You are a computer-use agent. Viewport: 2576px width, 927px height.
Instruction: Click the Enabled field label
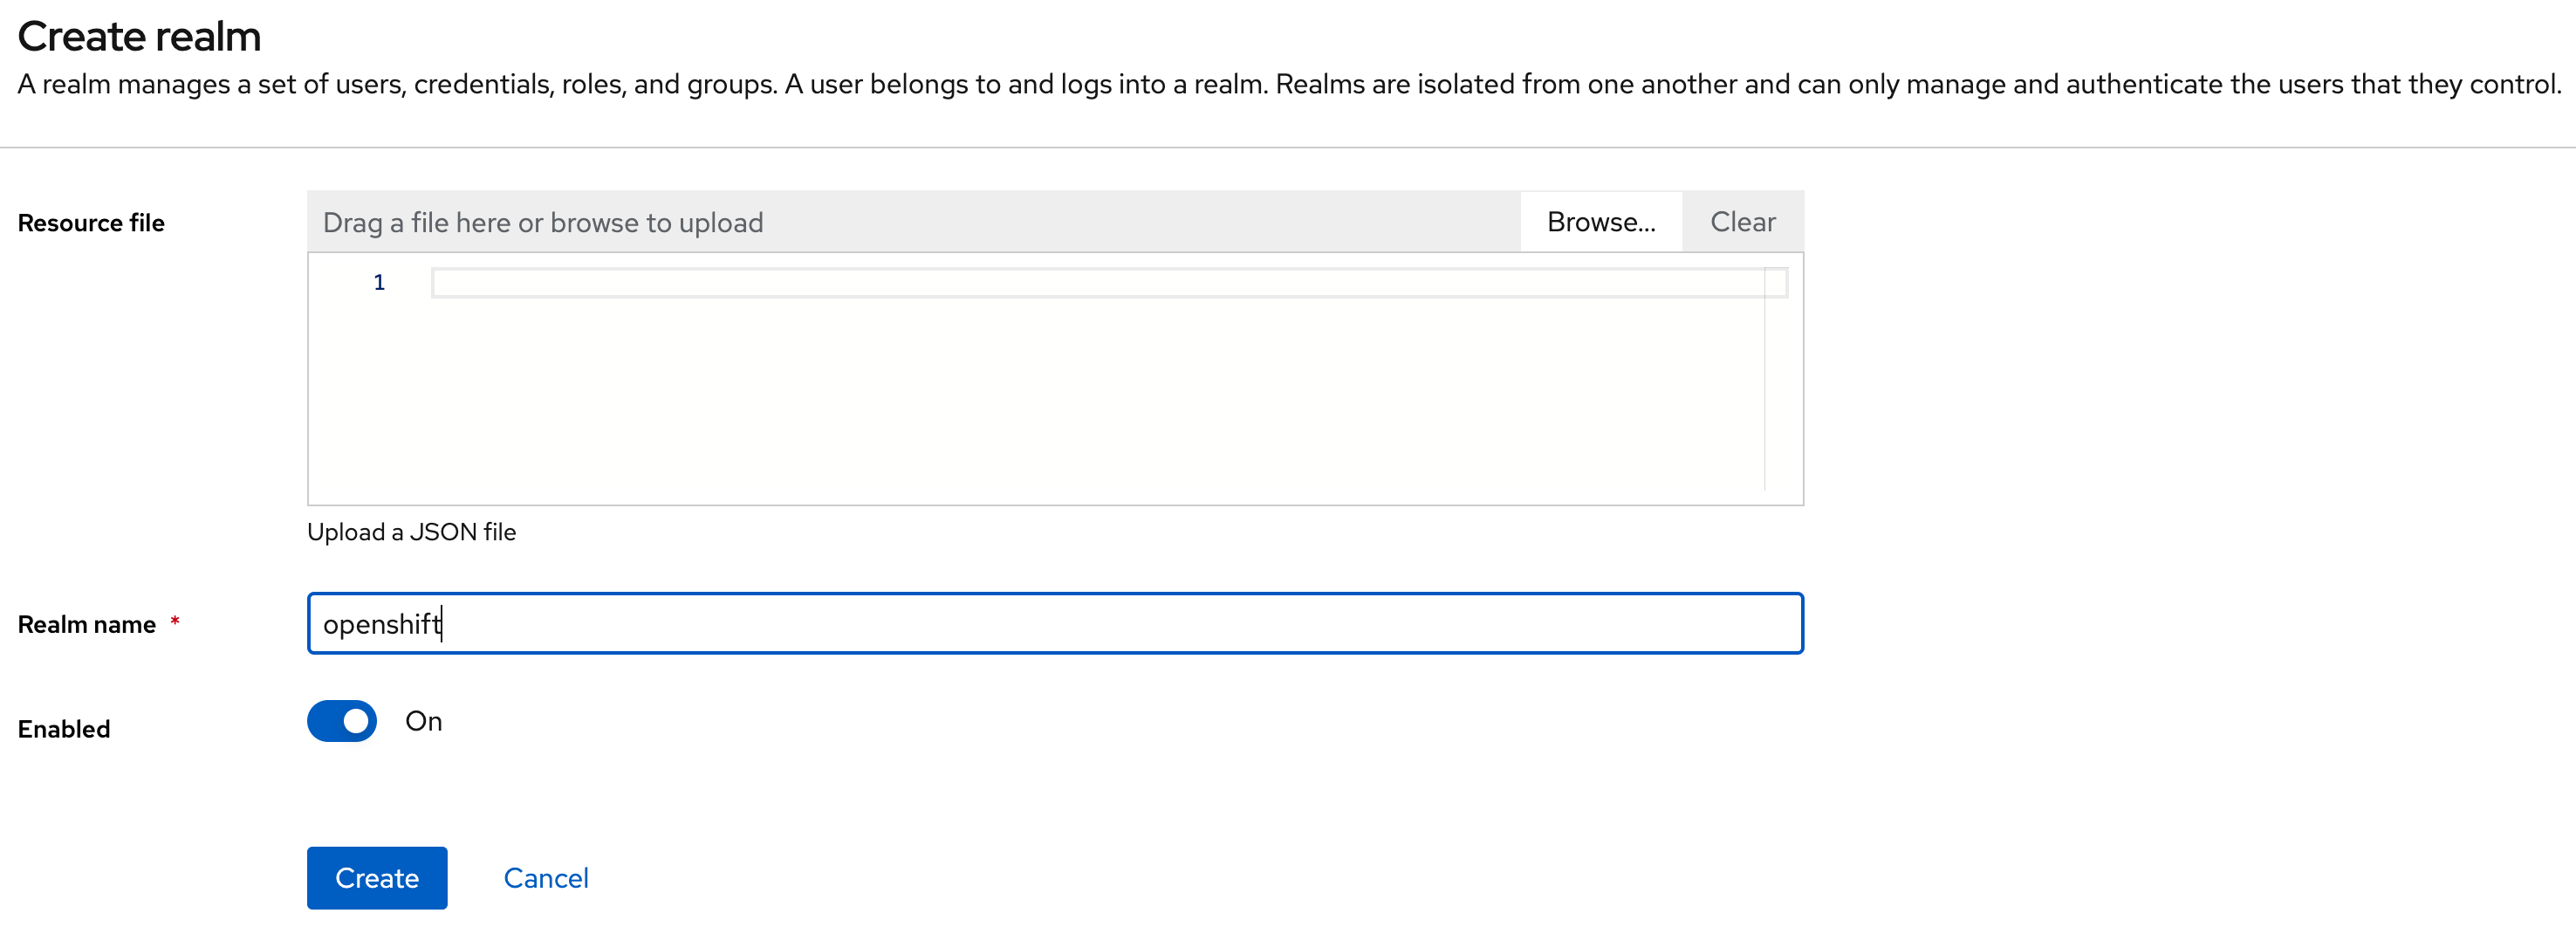pyautogui.click(x=63, y=728)
